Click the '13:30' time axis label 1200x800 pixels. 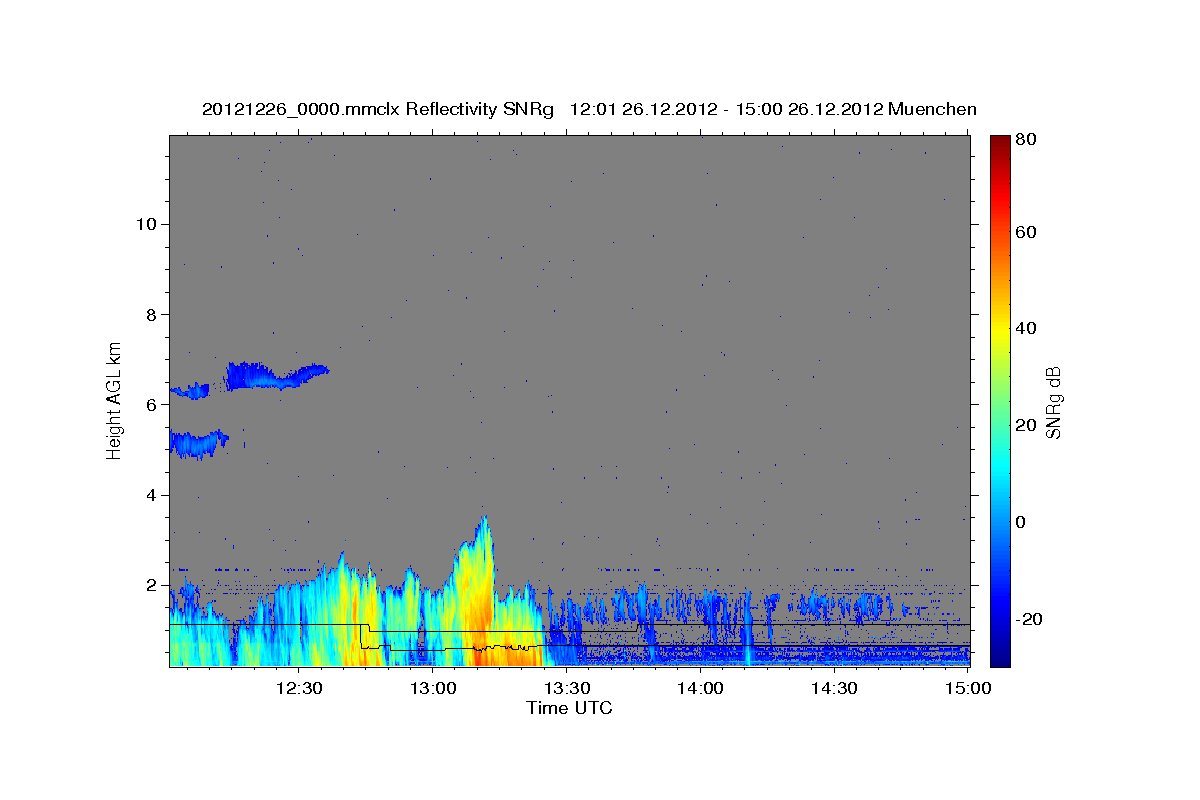click(x=567, y=688)
